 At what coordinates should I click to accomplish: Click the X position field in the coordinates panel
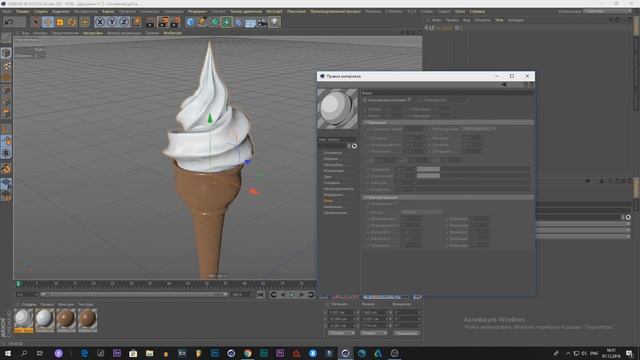(341, 313)
